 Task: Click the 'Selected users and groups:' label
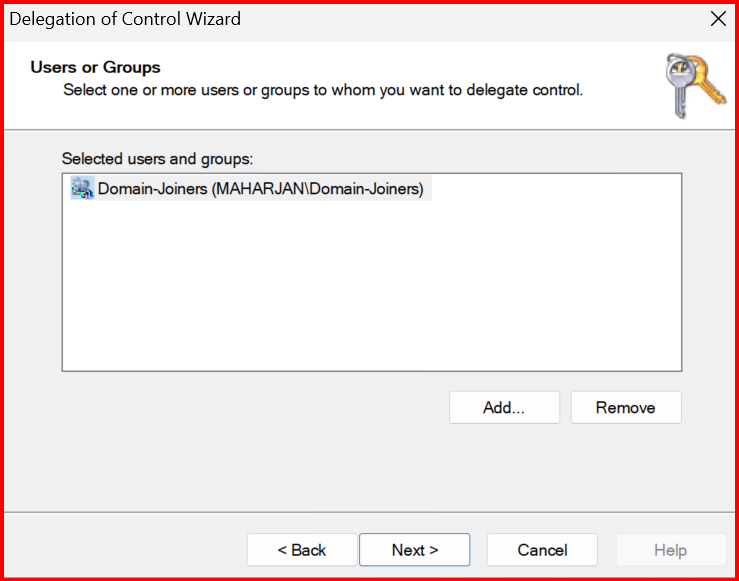tap(158, 159)
